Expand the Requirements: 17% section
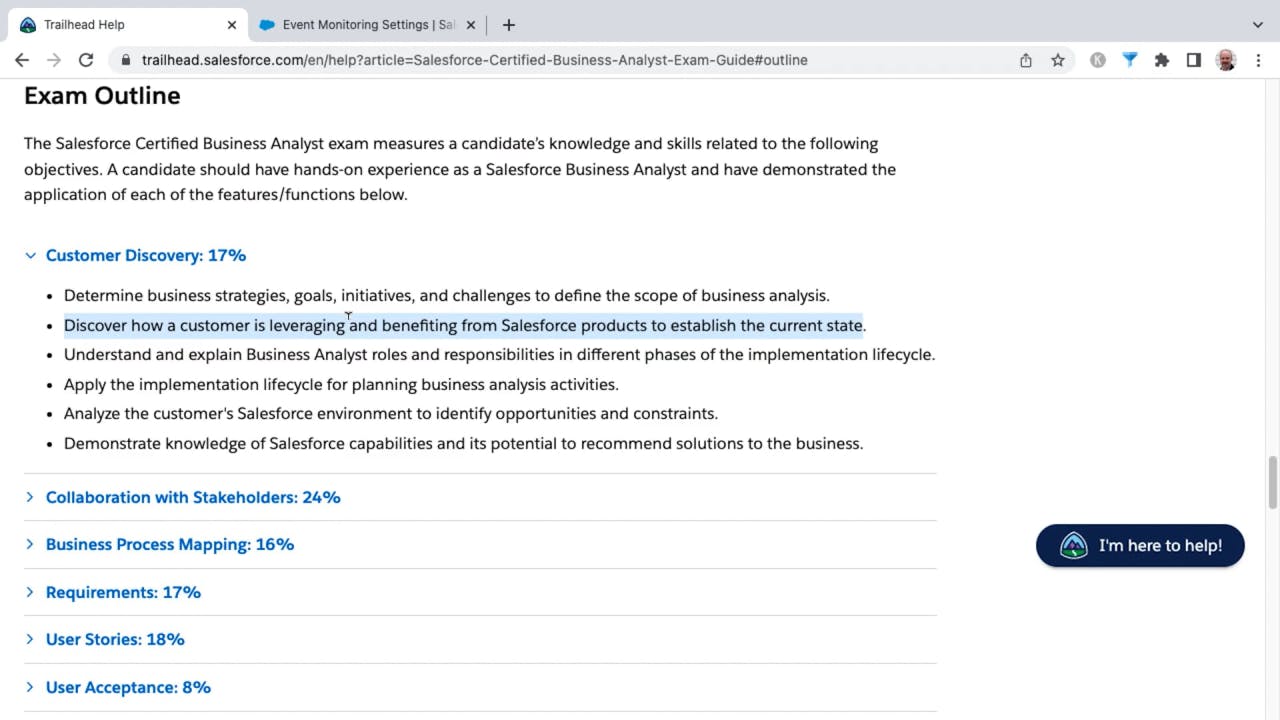Image resolution: width=1280 pixels, height=720 pixels. (123, 592)
